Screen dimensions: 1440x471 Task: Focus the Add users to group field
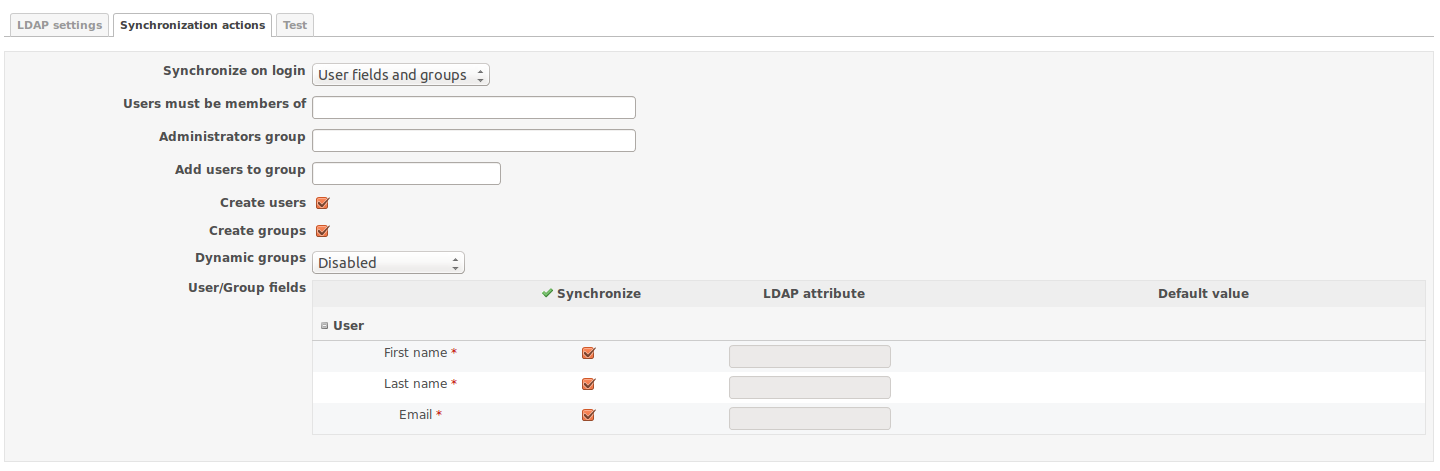coord(406,173)
